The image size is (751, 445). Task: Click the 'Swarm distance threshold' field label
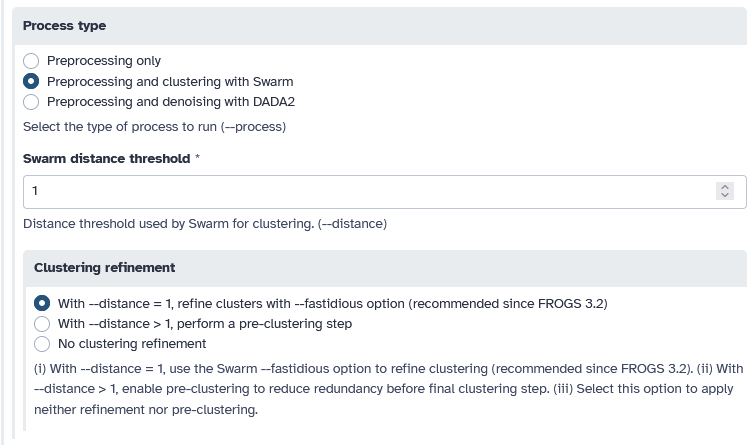tap(106, 158)
